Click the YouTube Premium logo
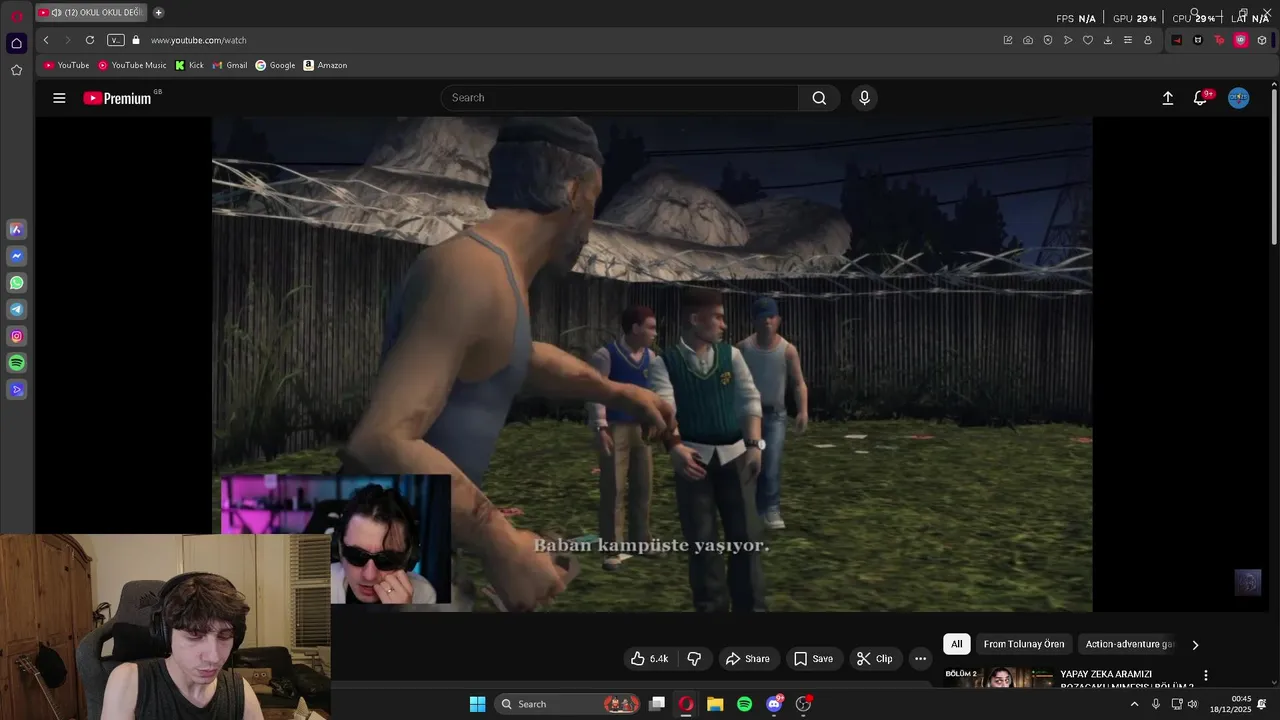 tap(118, 98)
